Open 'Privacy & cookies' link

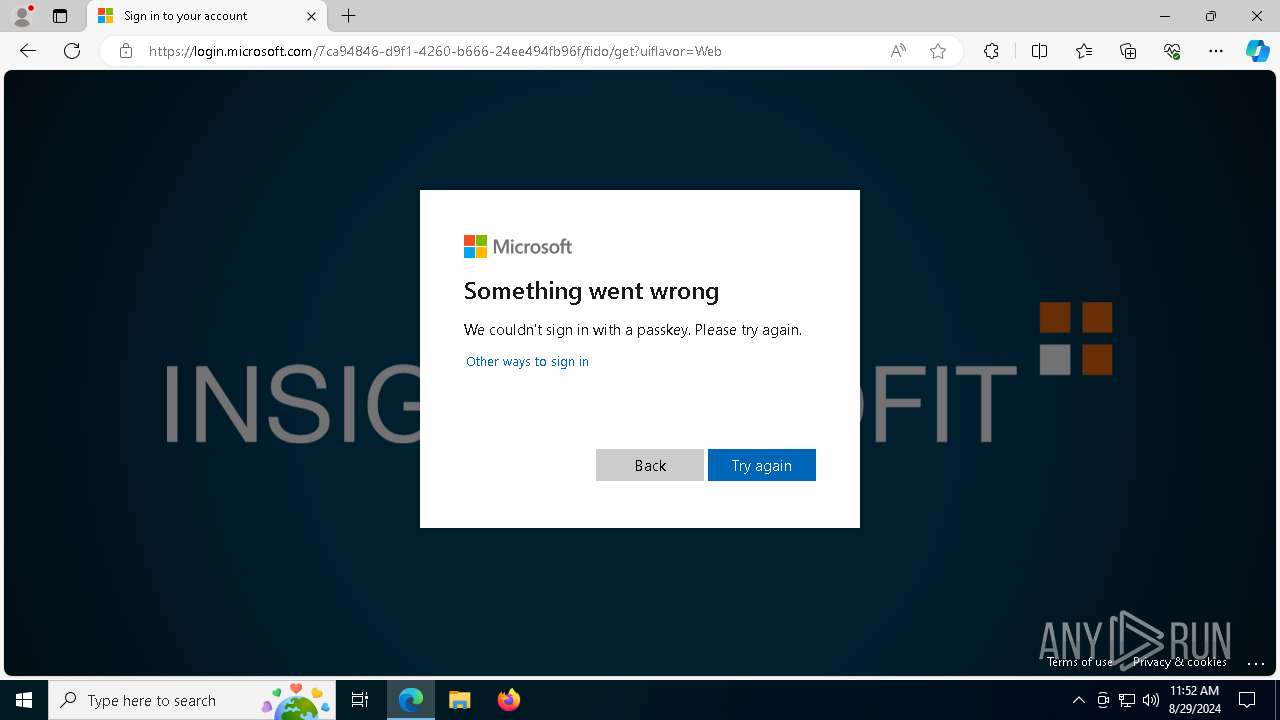point(1180,662)
